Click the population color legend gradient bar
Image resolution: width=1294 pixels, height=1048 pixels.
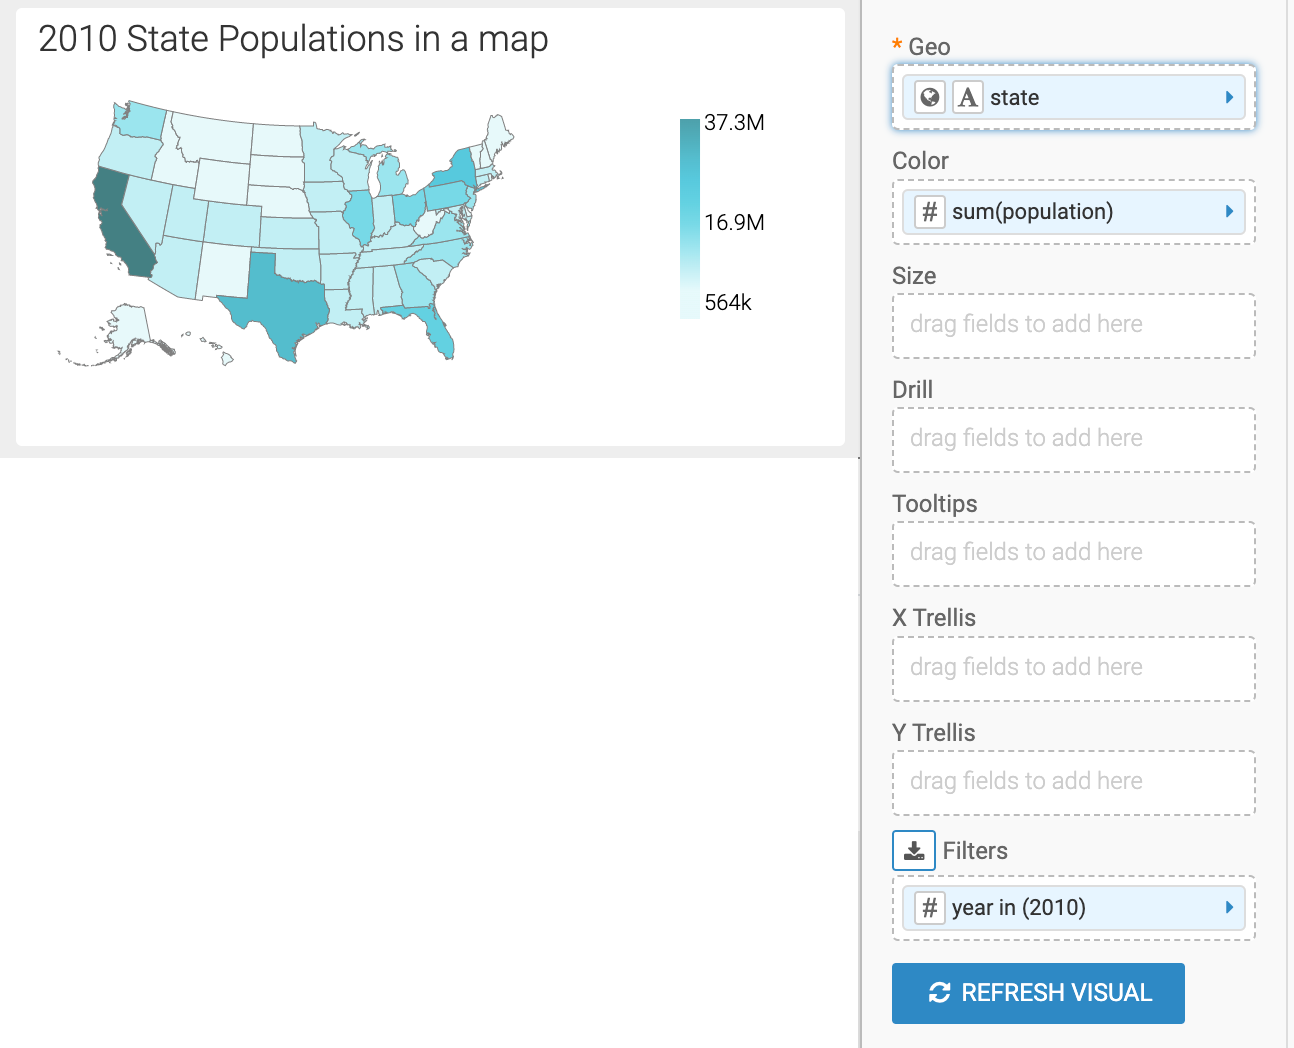click(x=690, y=218)
